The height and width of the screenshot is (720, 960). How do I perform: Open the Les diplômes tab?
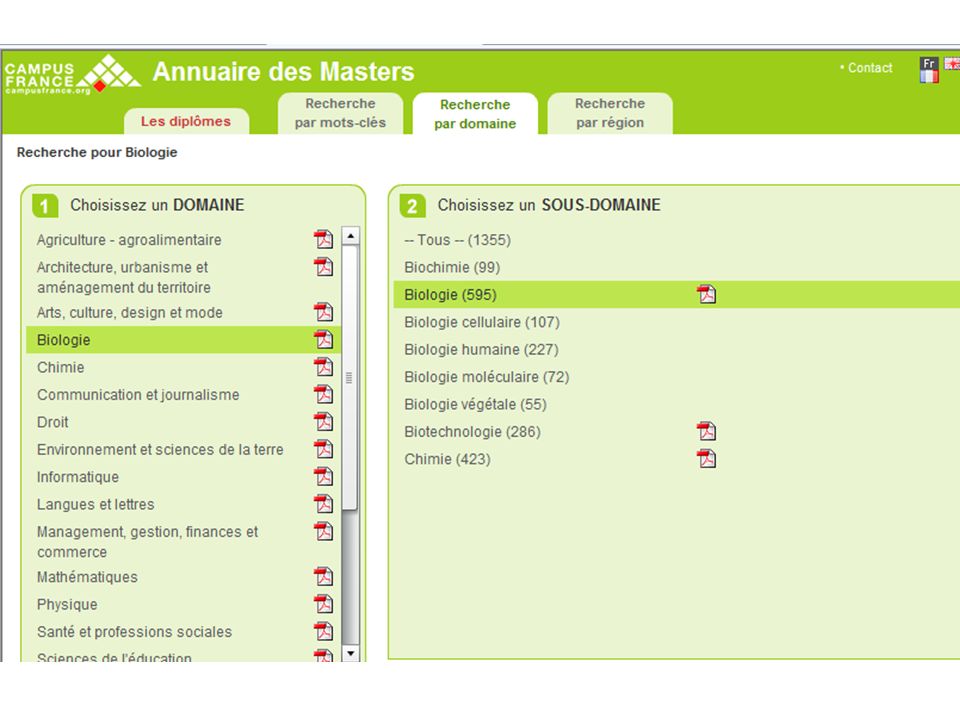click(x=186, y=121)
